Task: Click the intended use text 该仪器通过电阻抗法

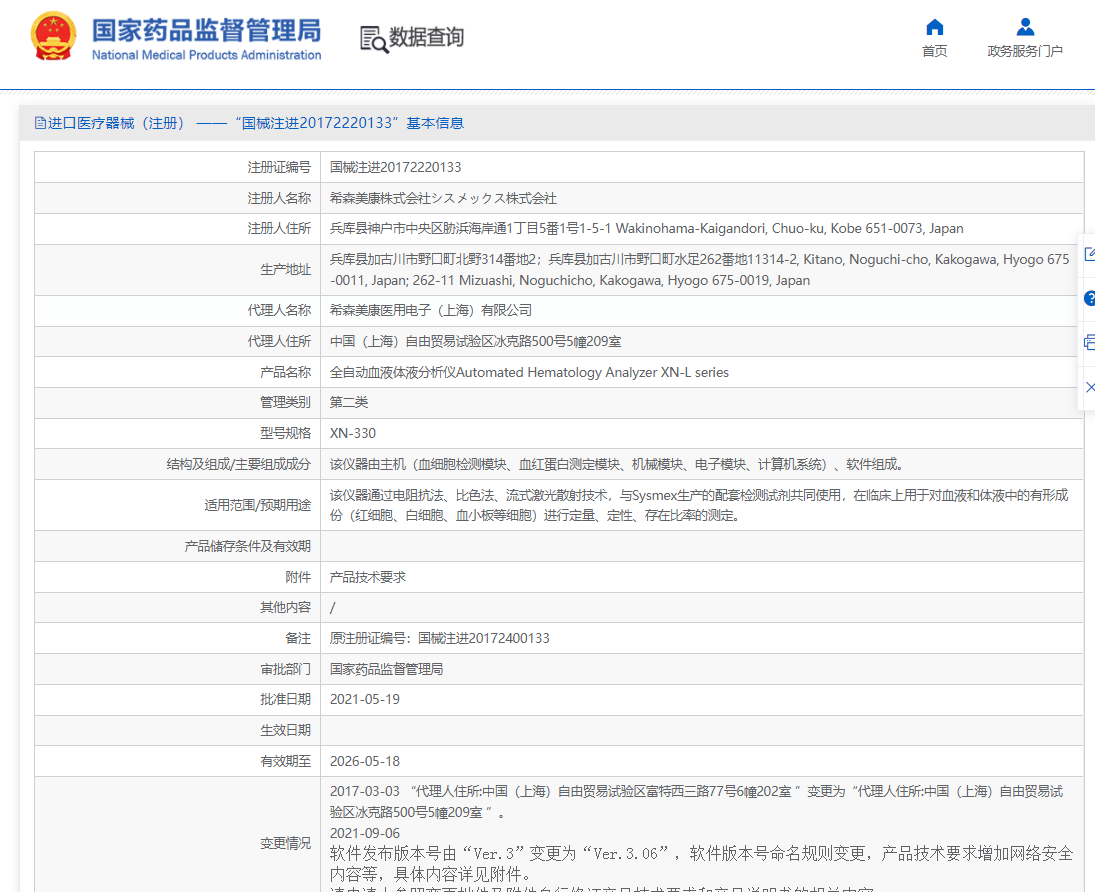Action: point(699,505)
